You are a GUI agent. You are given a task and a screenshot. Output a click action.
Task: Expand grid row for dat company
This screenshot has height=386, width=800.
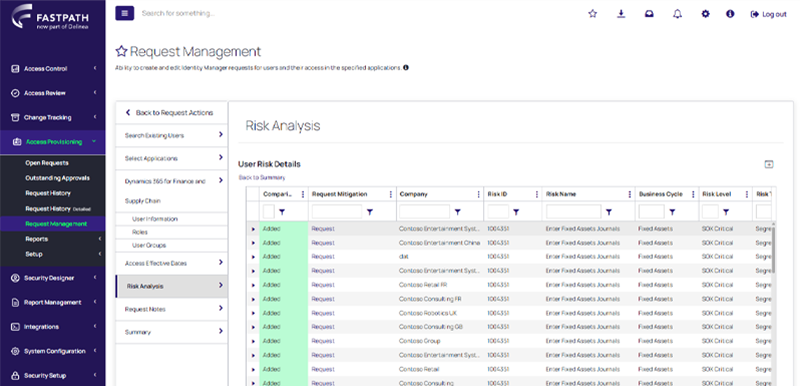pos(253,257)
